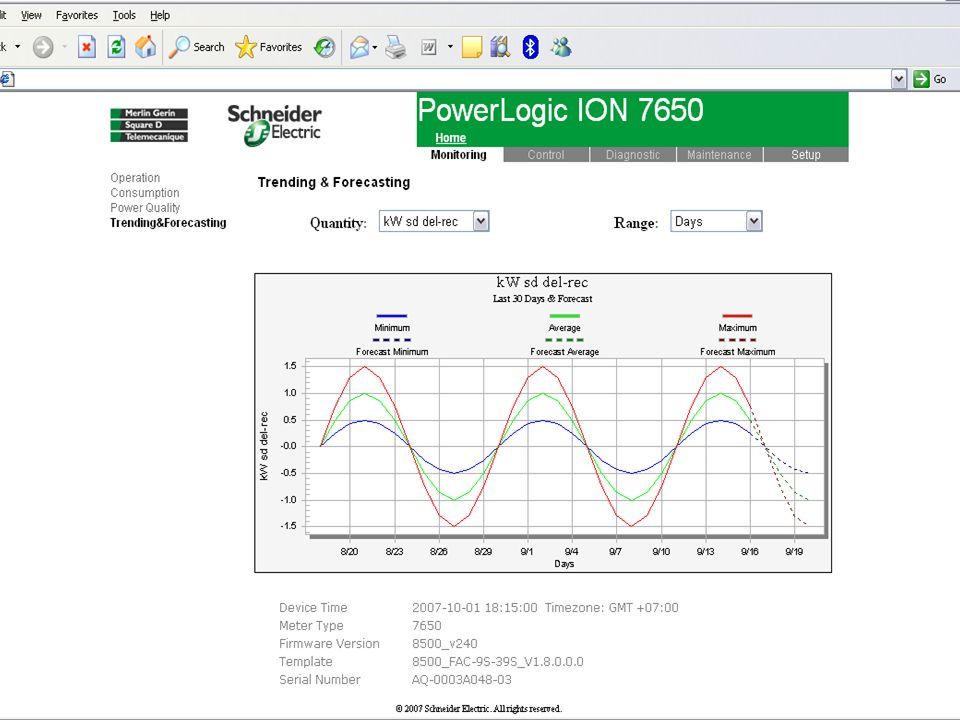960x720 pixels.
Task: Refresh the page using the green arrows icon
Action: click(x=116, y=47)
